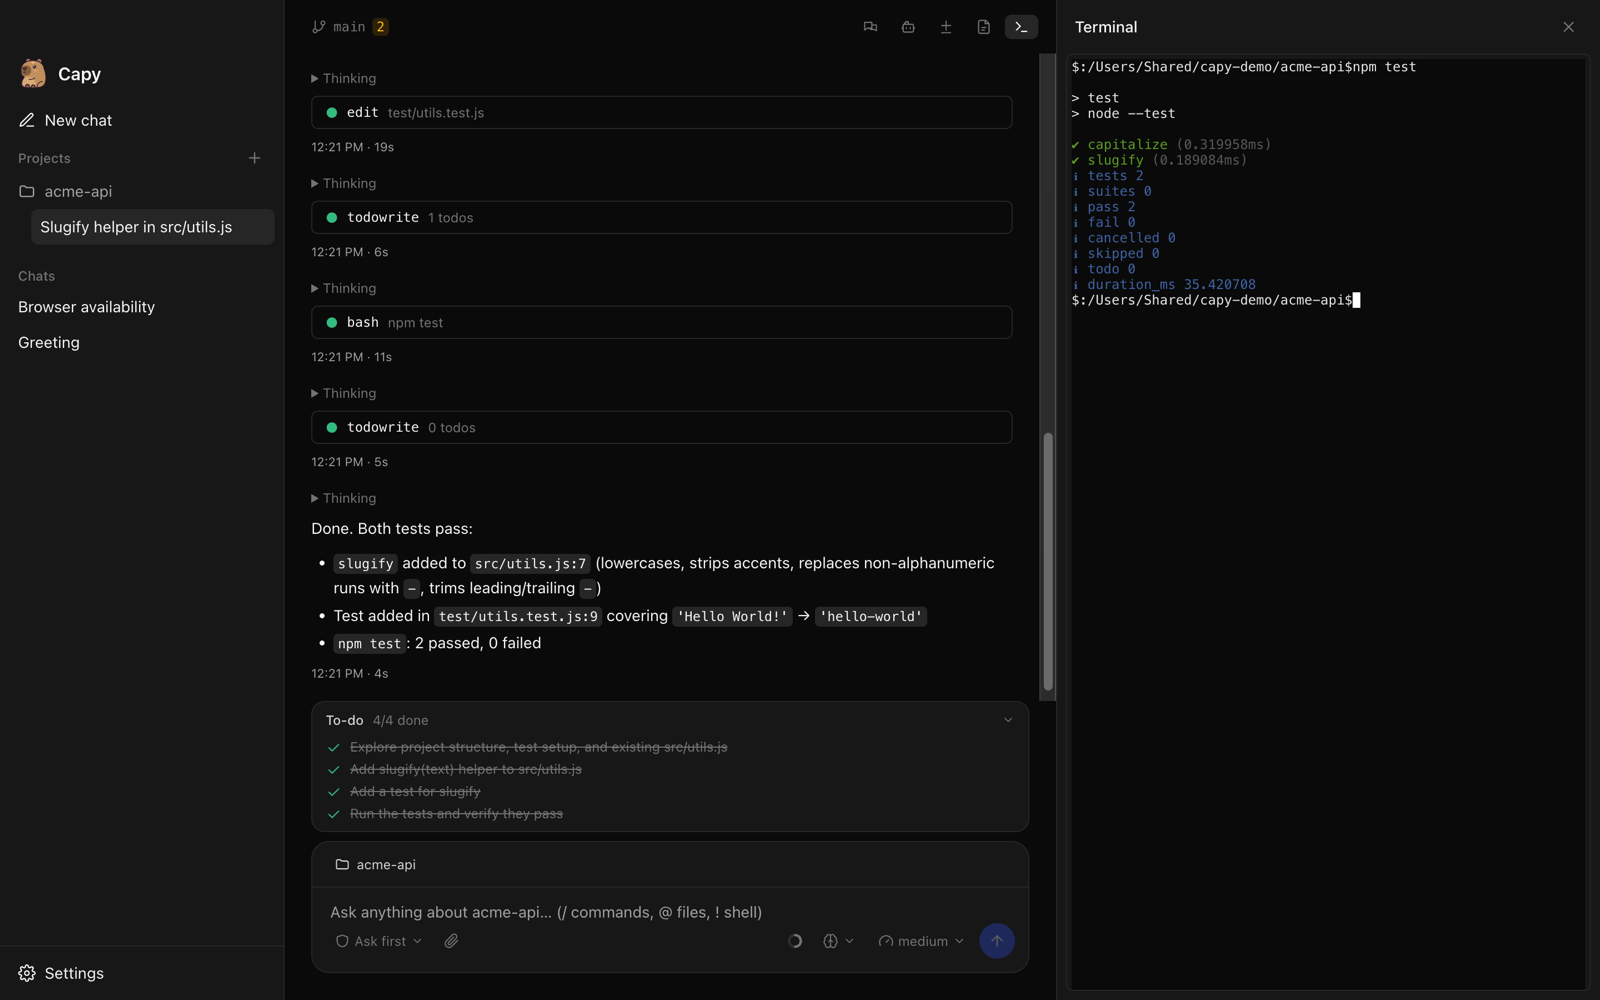The height and width of the screenshot is (1000, 1600).
Task: Click the Capy capybara logo
Action: pyautogui.click(x=33, y=73)
